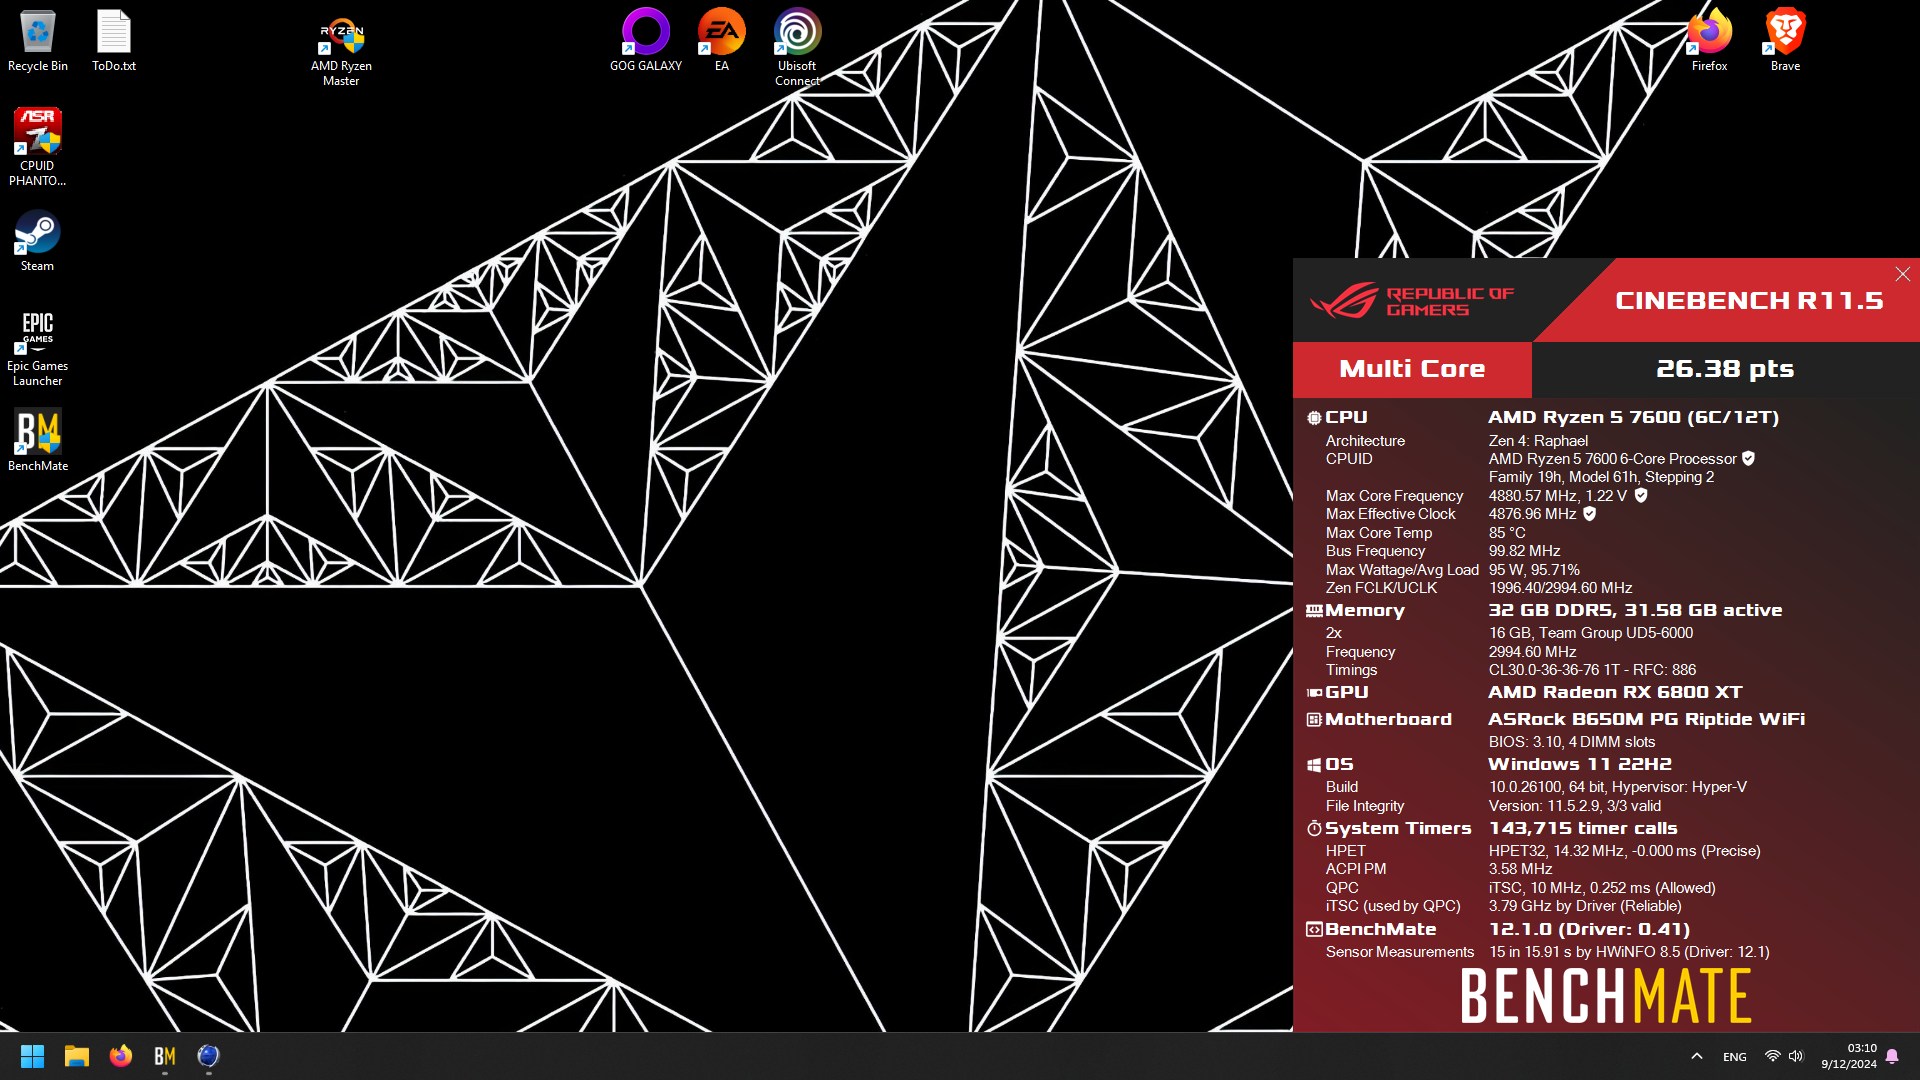1920x1080 pixels.
Task: Click Version: 11.5.2.9, 3/3 valid
Action: click(1574, 806)
